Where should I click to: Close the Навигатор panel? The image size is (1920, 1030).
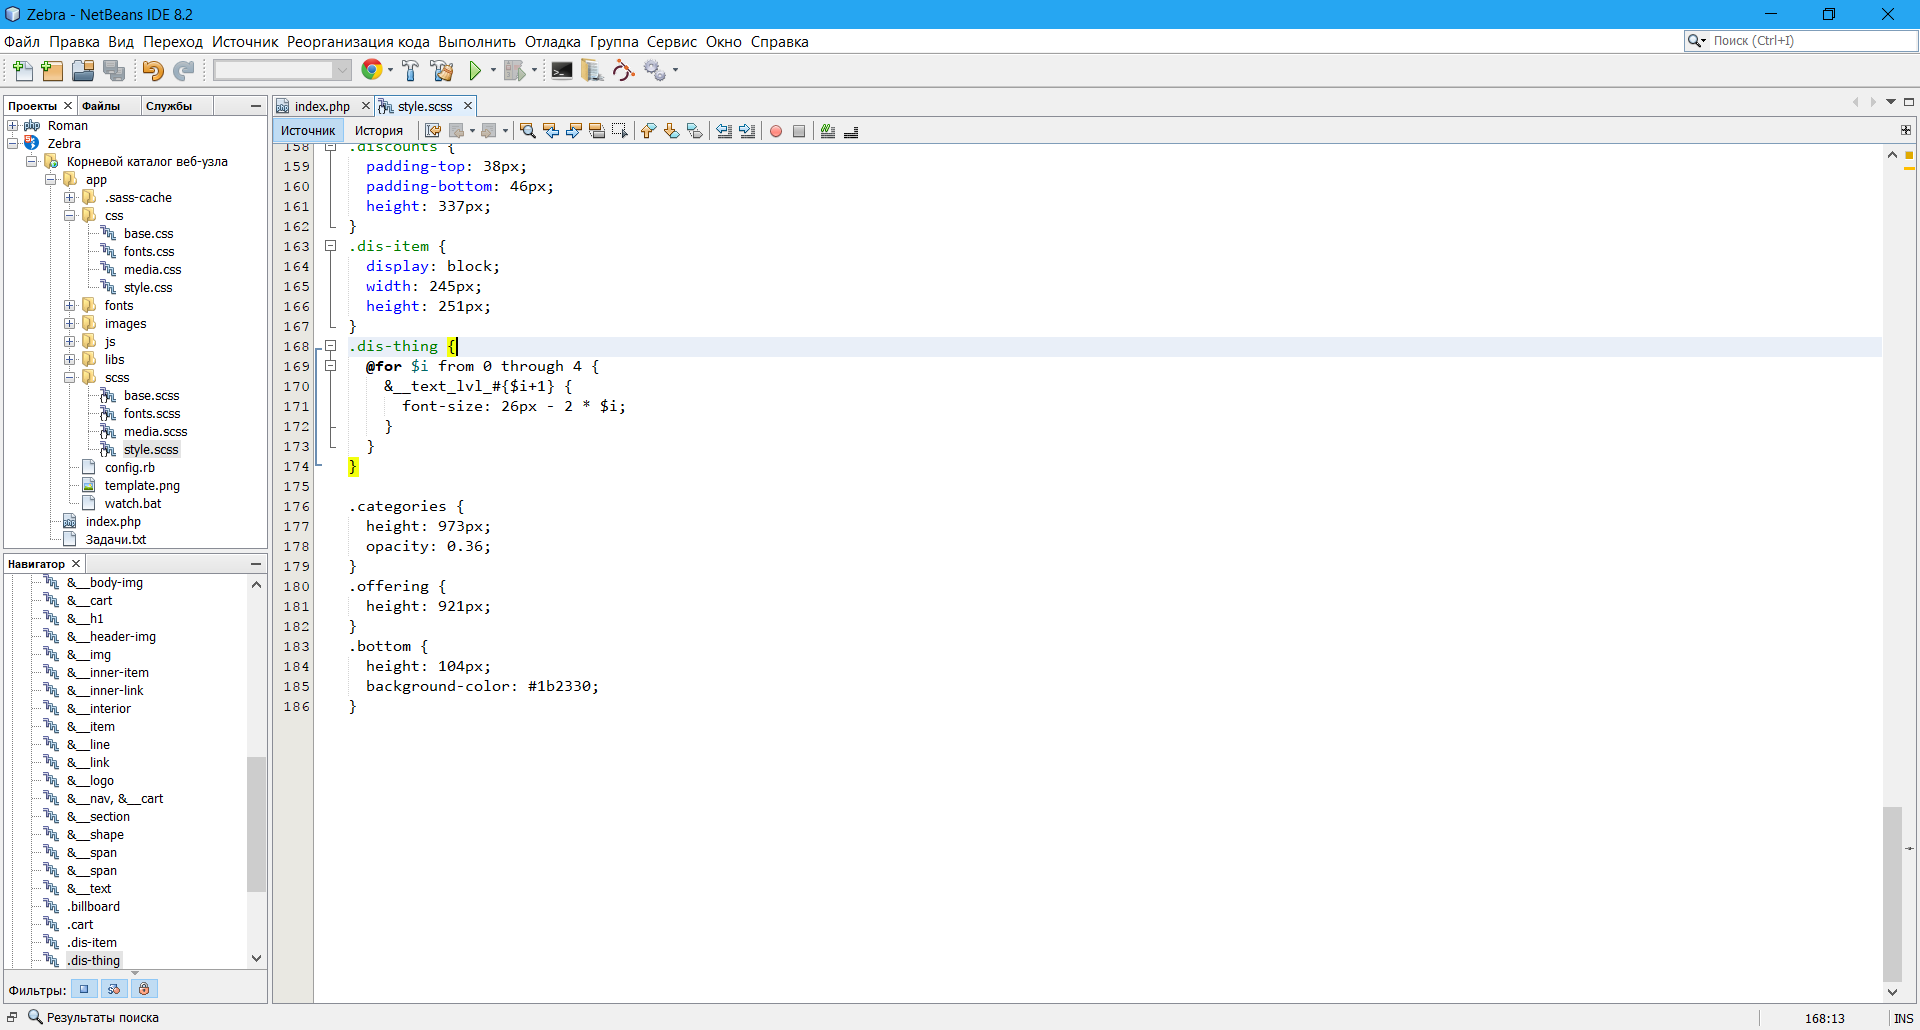click(75, 564)
